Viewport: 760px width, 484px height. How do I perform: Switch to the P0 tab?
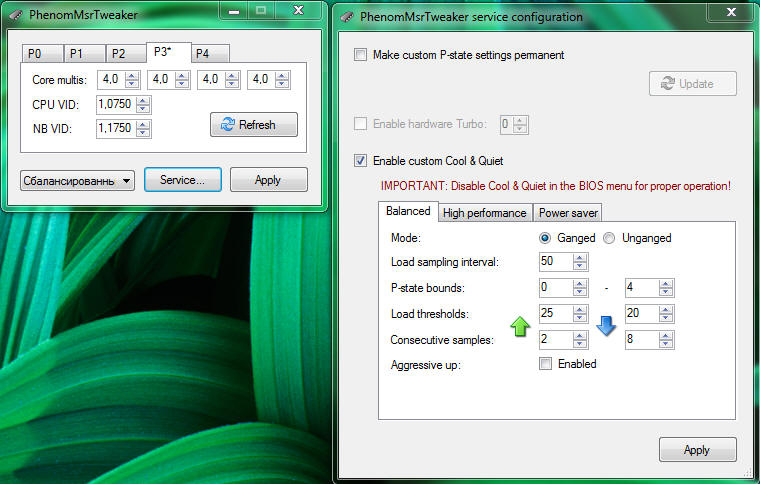pyautogui.click(x=42, y=53)
